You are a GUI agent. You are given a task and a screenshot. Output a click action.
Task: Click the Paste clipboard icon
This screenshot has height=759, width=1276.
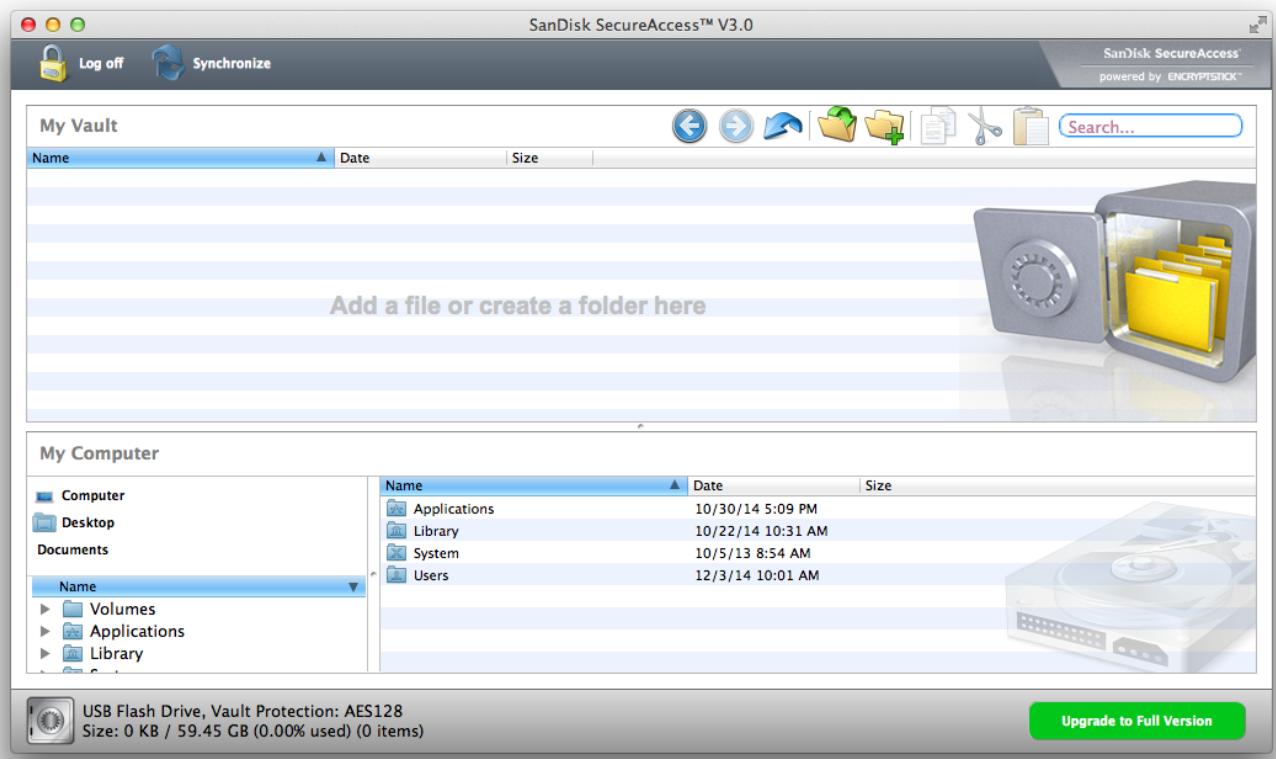[1030, 127]
